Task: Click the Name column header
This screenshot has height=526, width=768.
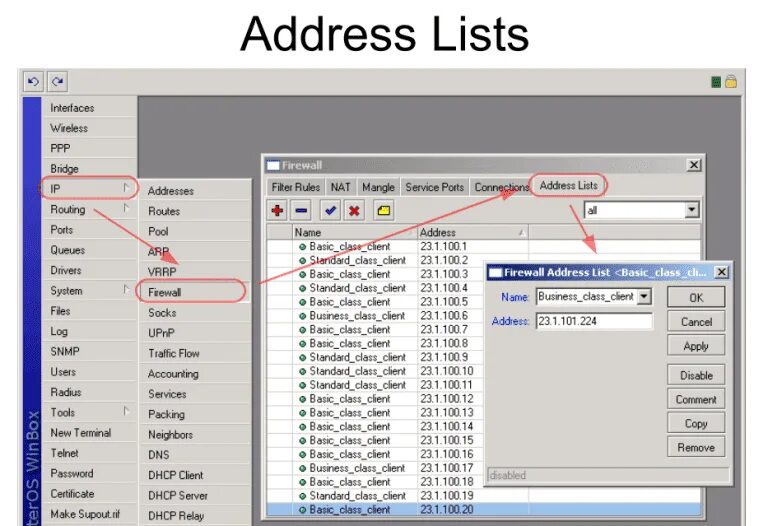Action: (x=354, y=233)
